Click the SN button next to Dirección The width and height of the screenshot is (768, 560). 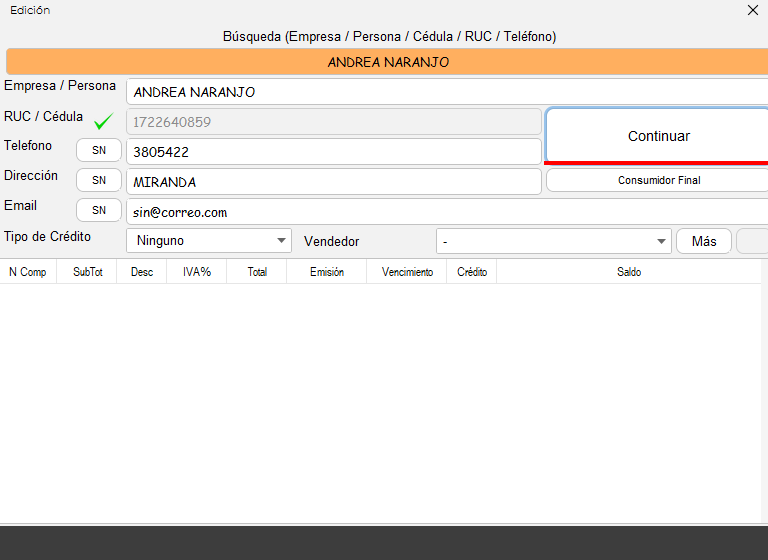pyautogui.click(x=99, y=180)
